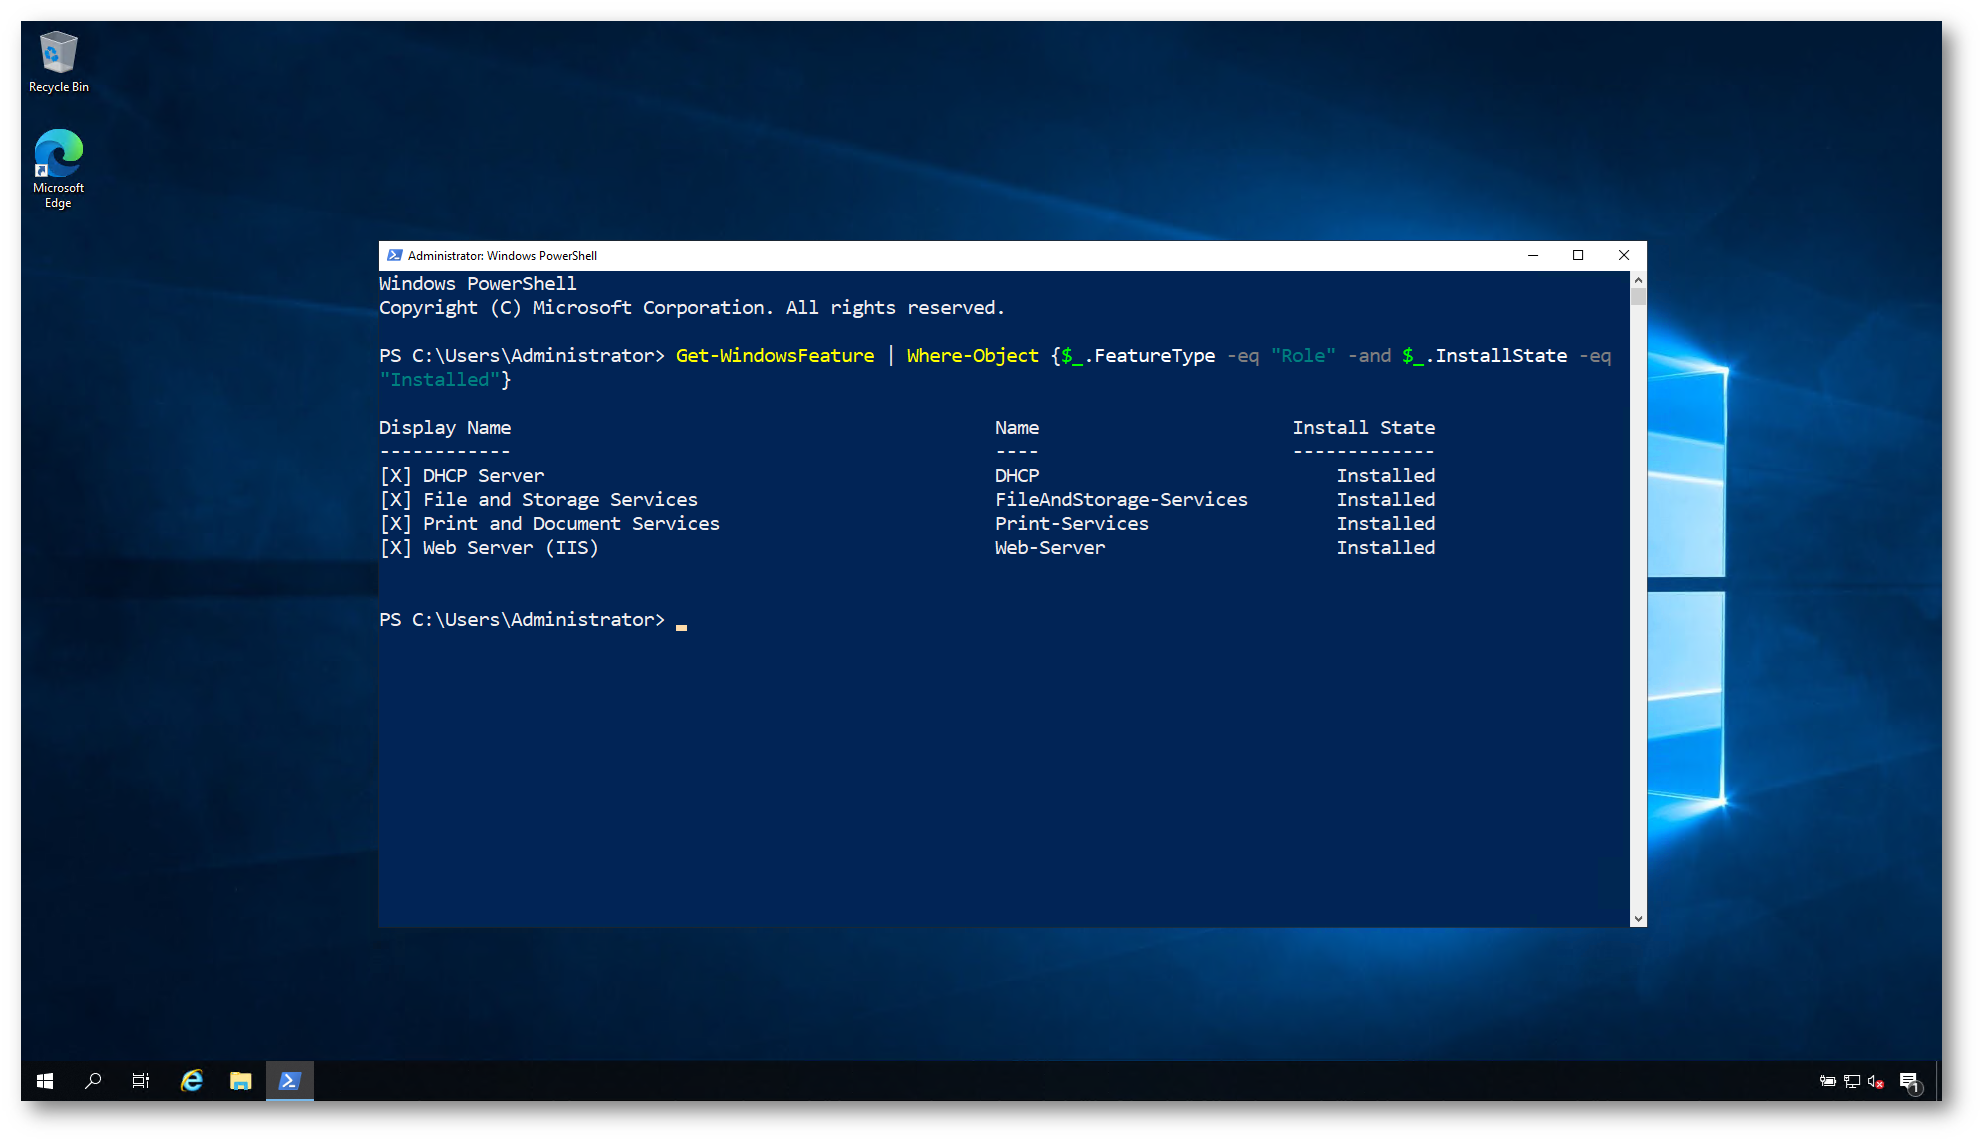Select the PowerShell taskbar button

point(290,1081)
